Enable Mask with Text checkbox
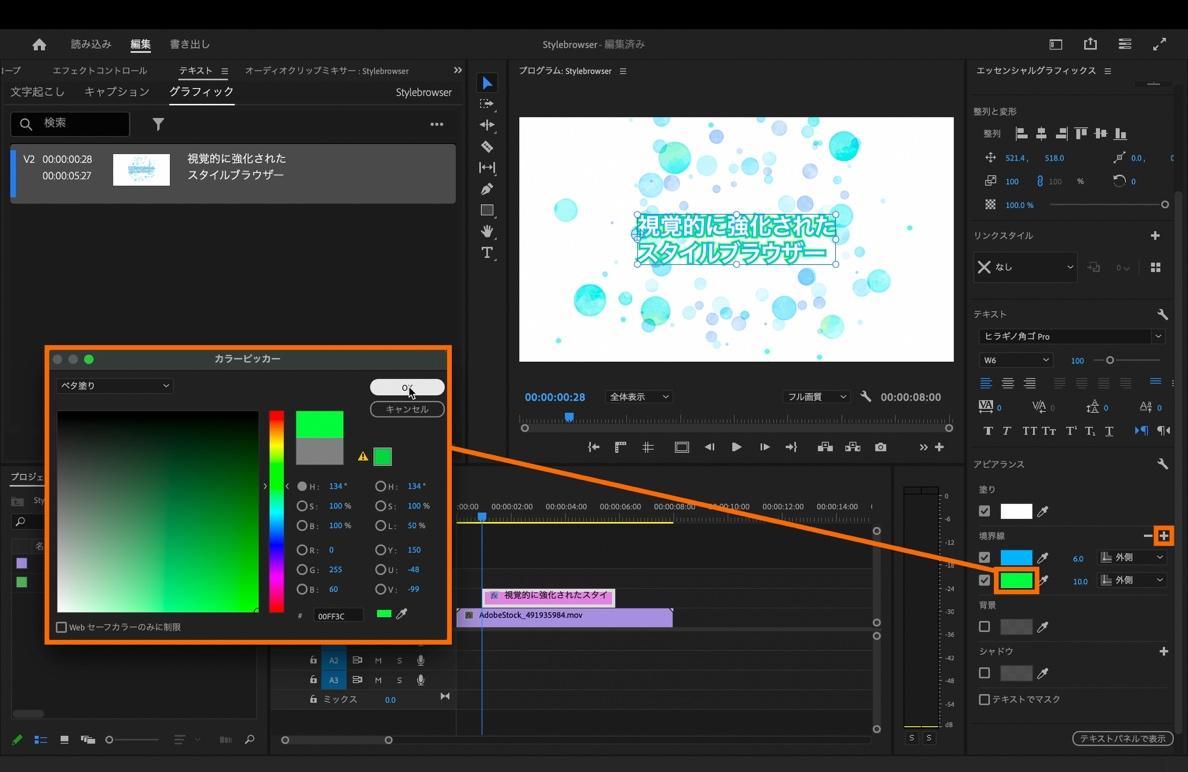 point(984,699)
